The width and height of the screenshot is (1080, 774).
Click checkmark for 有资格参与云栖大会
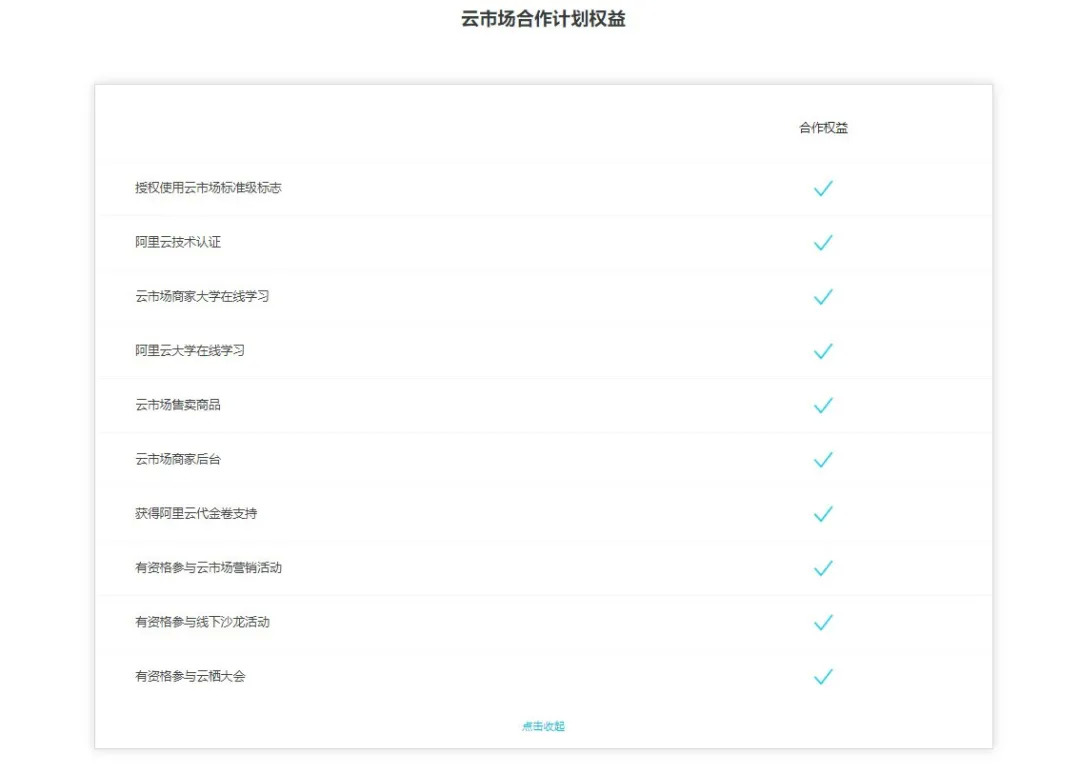coord(823,677)
